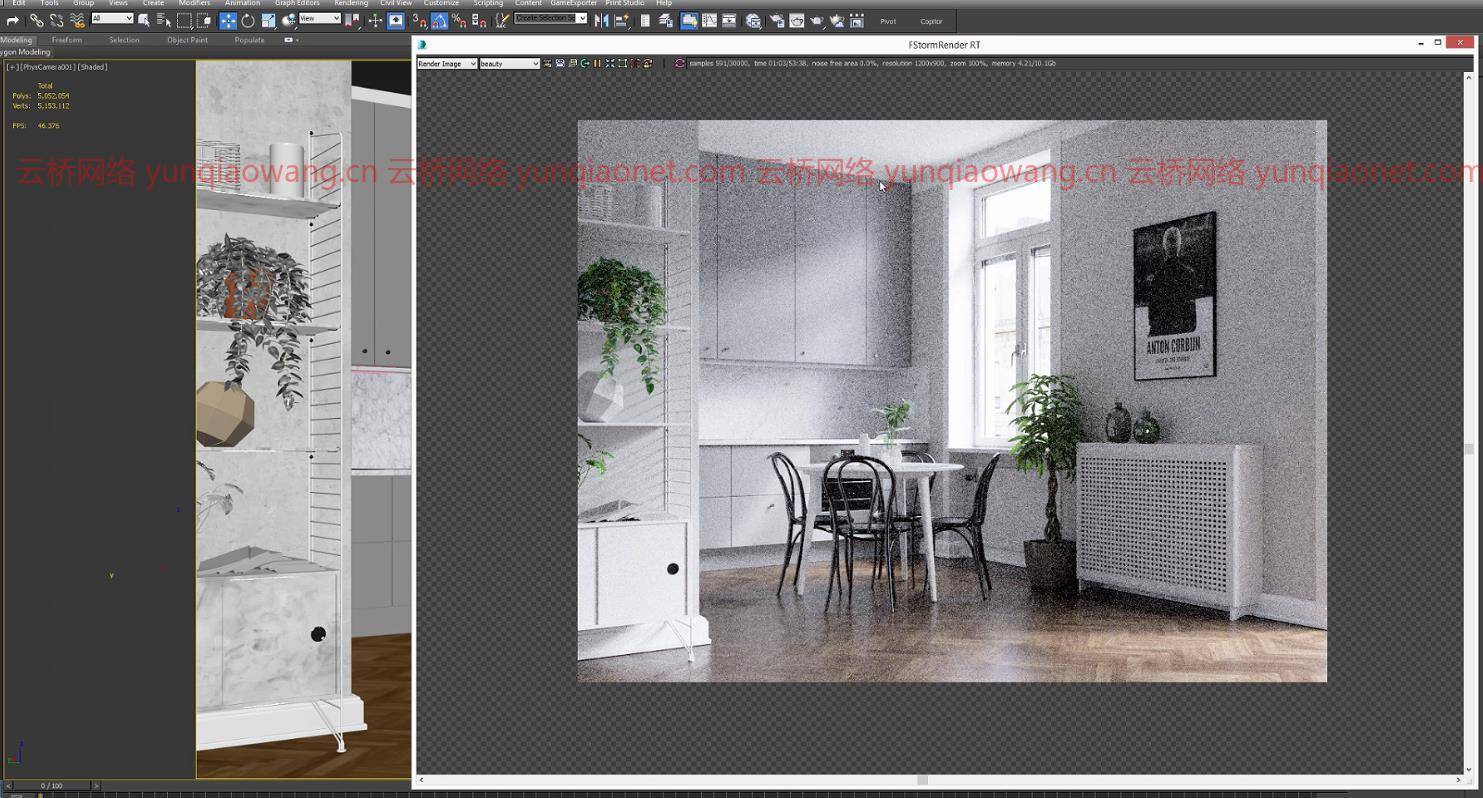Pause the FStorm render
The width and height of the screenshot is (1483, 798).
597,63
